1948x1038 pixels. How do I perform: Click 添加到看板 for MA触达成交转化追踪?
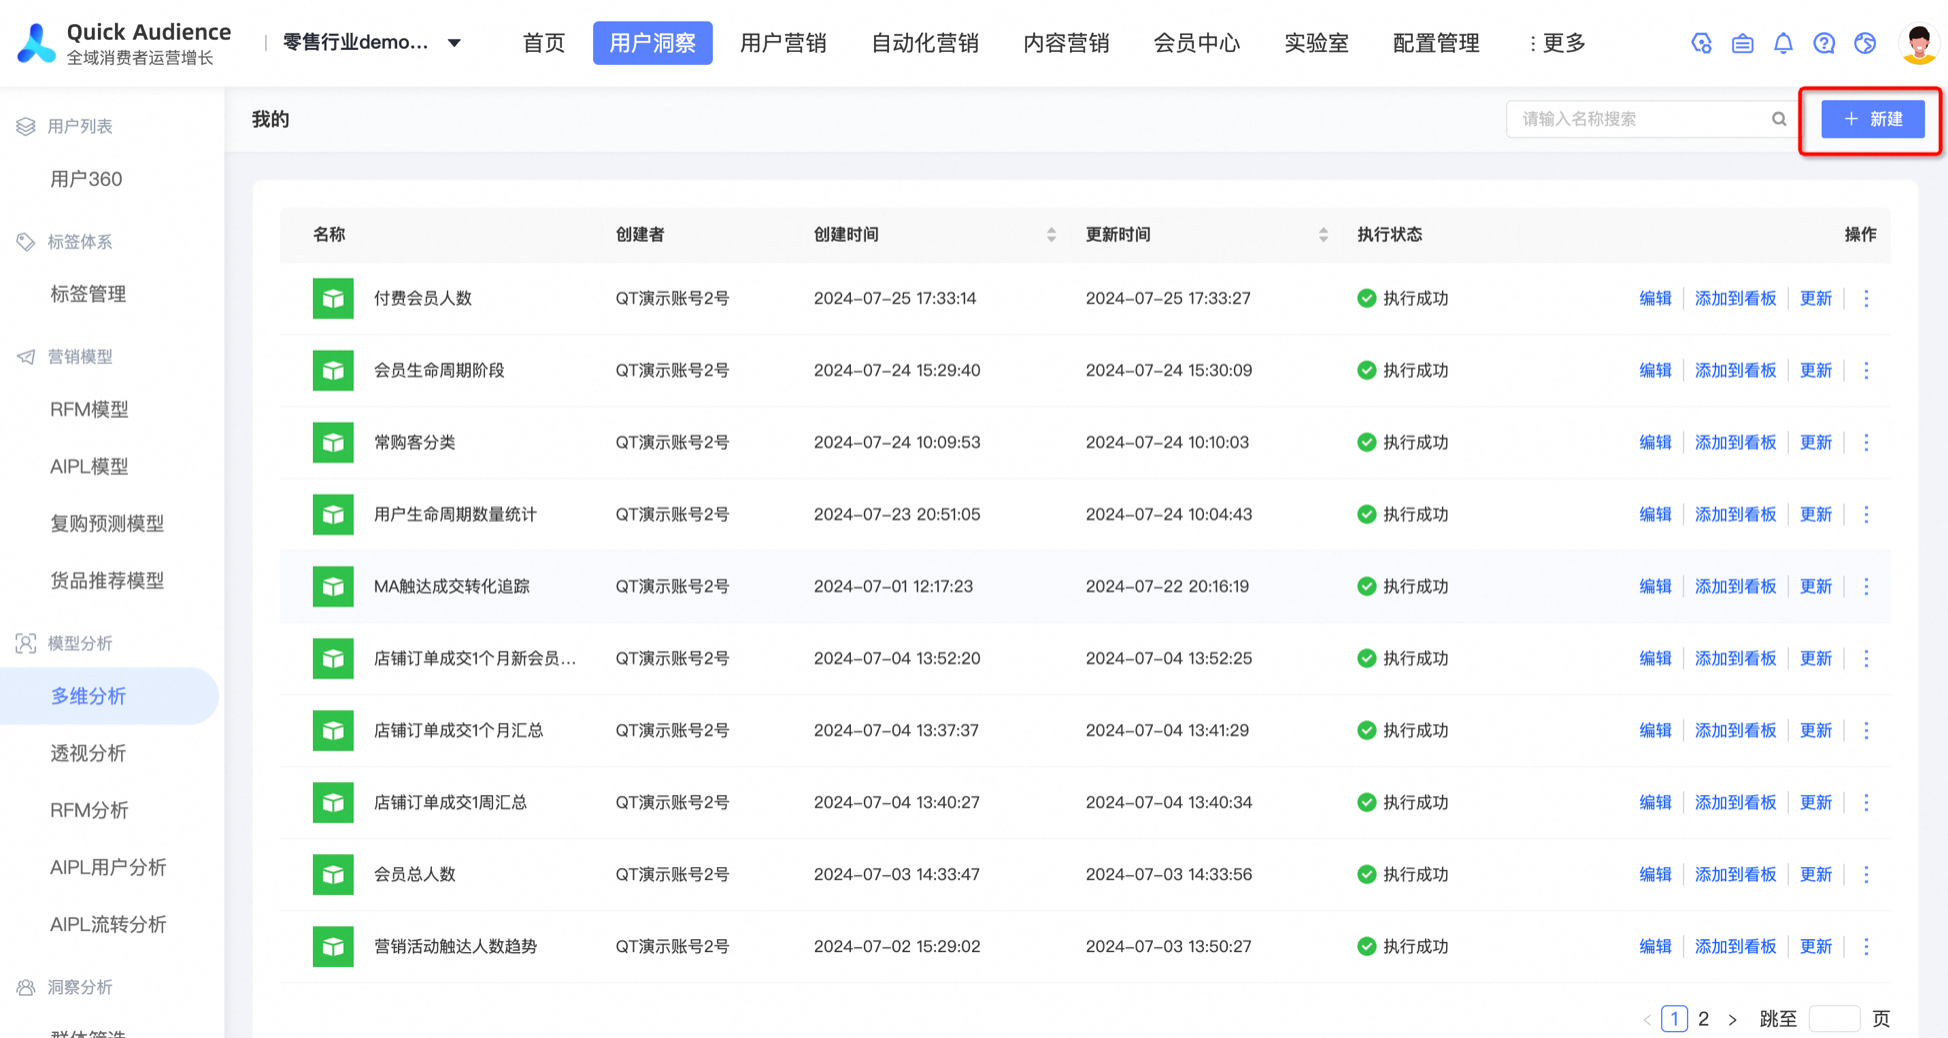pos(1735,586)
